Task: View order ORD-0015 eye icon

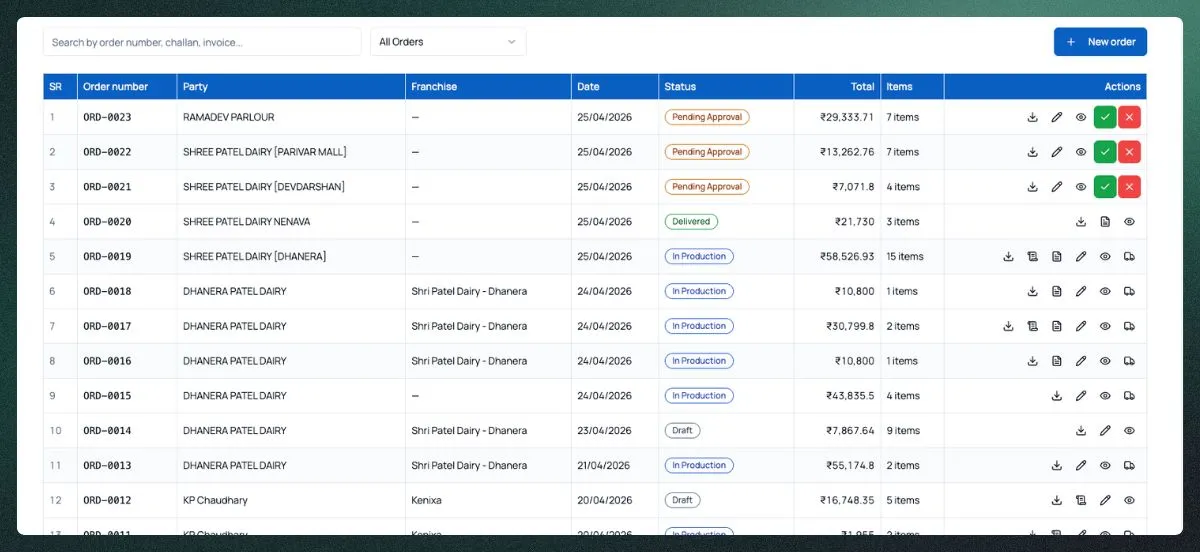Action: (1105, 396)
